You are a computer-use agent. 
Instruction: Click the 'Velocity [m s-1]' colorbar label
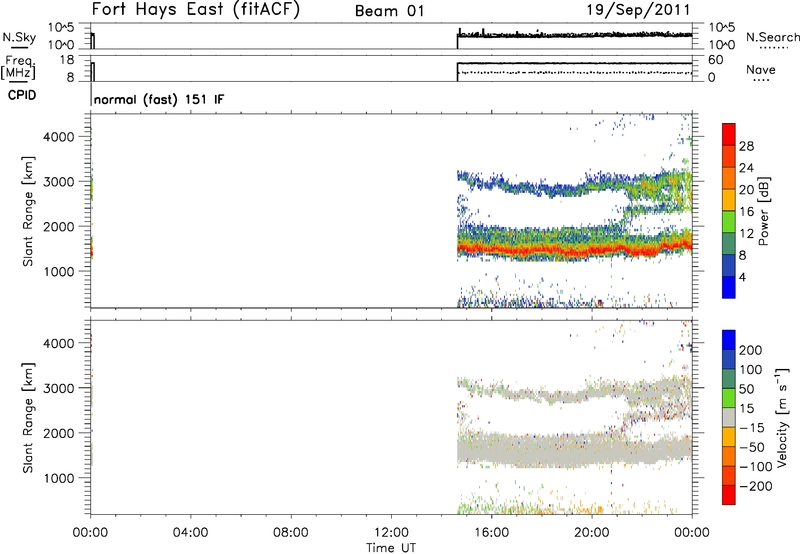coord(782,417)
